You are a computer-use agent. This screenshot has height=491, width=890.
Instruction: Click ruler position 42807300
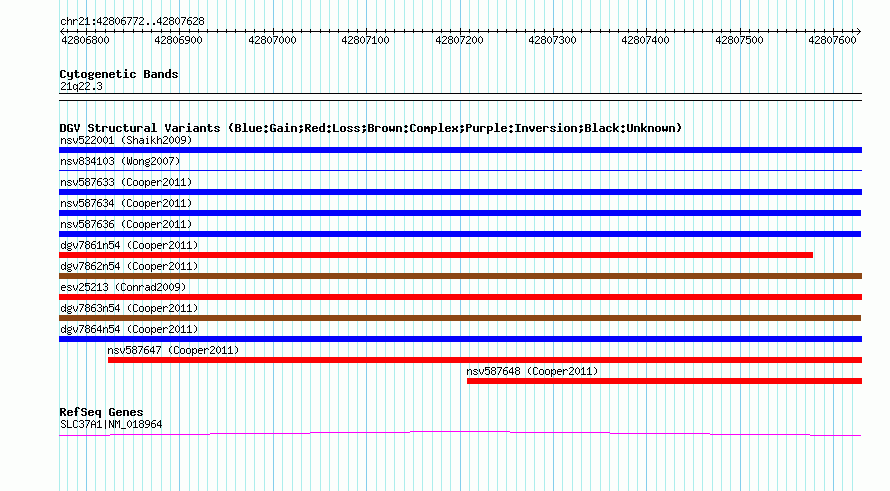click(x=552, y=40)
